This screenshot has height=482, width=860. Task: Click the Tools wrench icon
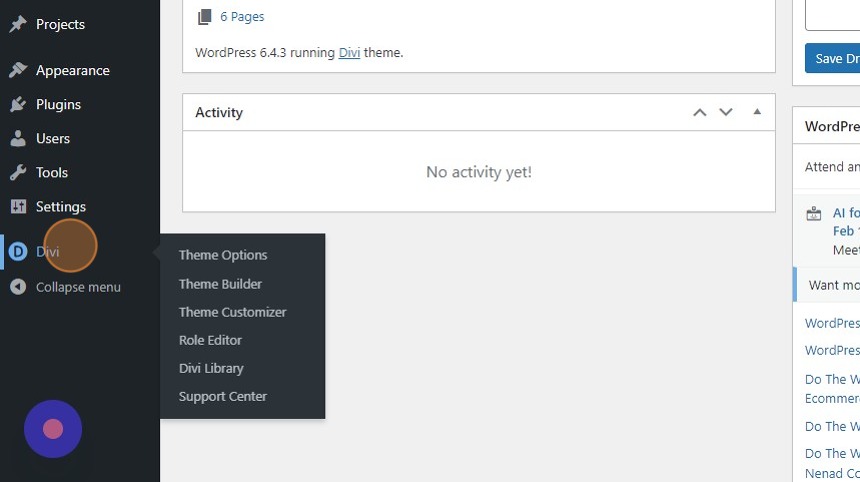pyautogui.click(x=17, y=173)
